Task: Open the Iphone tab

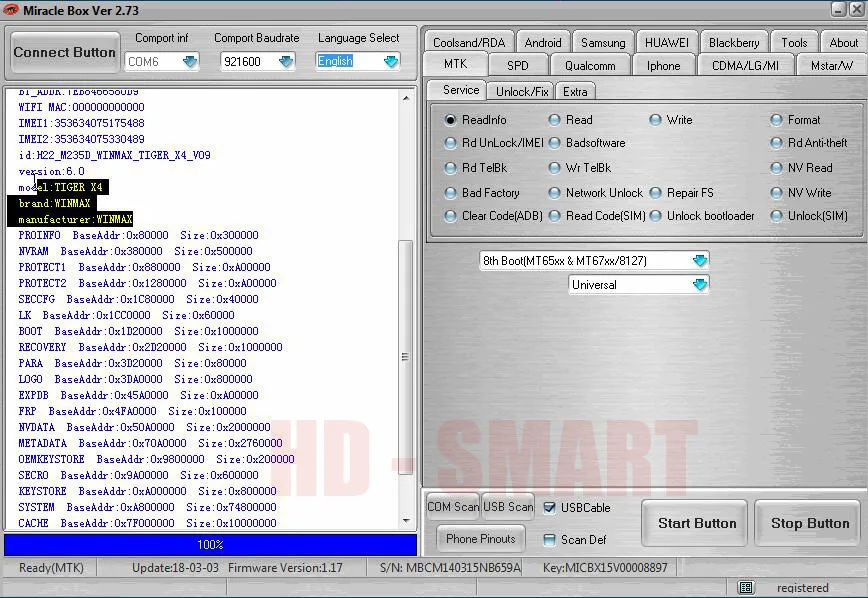Action: [x=663, y=65]
